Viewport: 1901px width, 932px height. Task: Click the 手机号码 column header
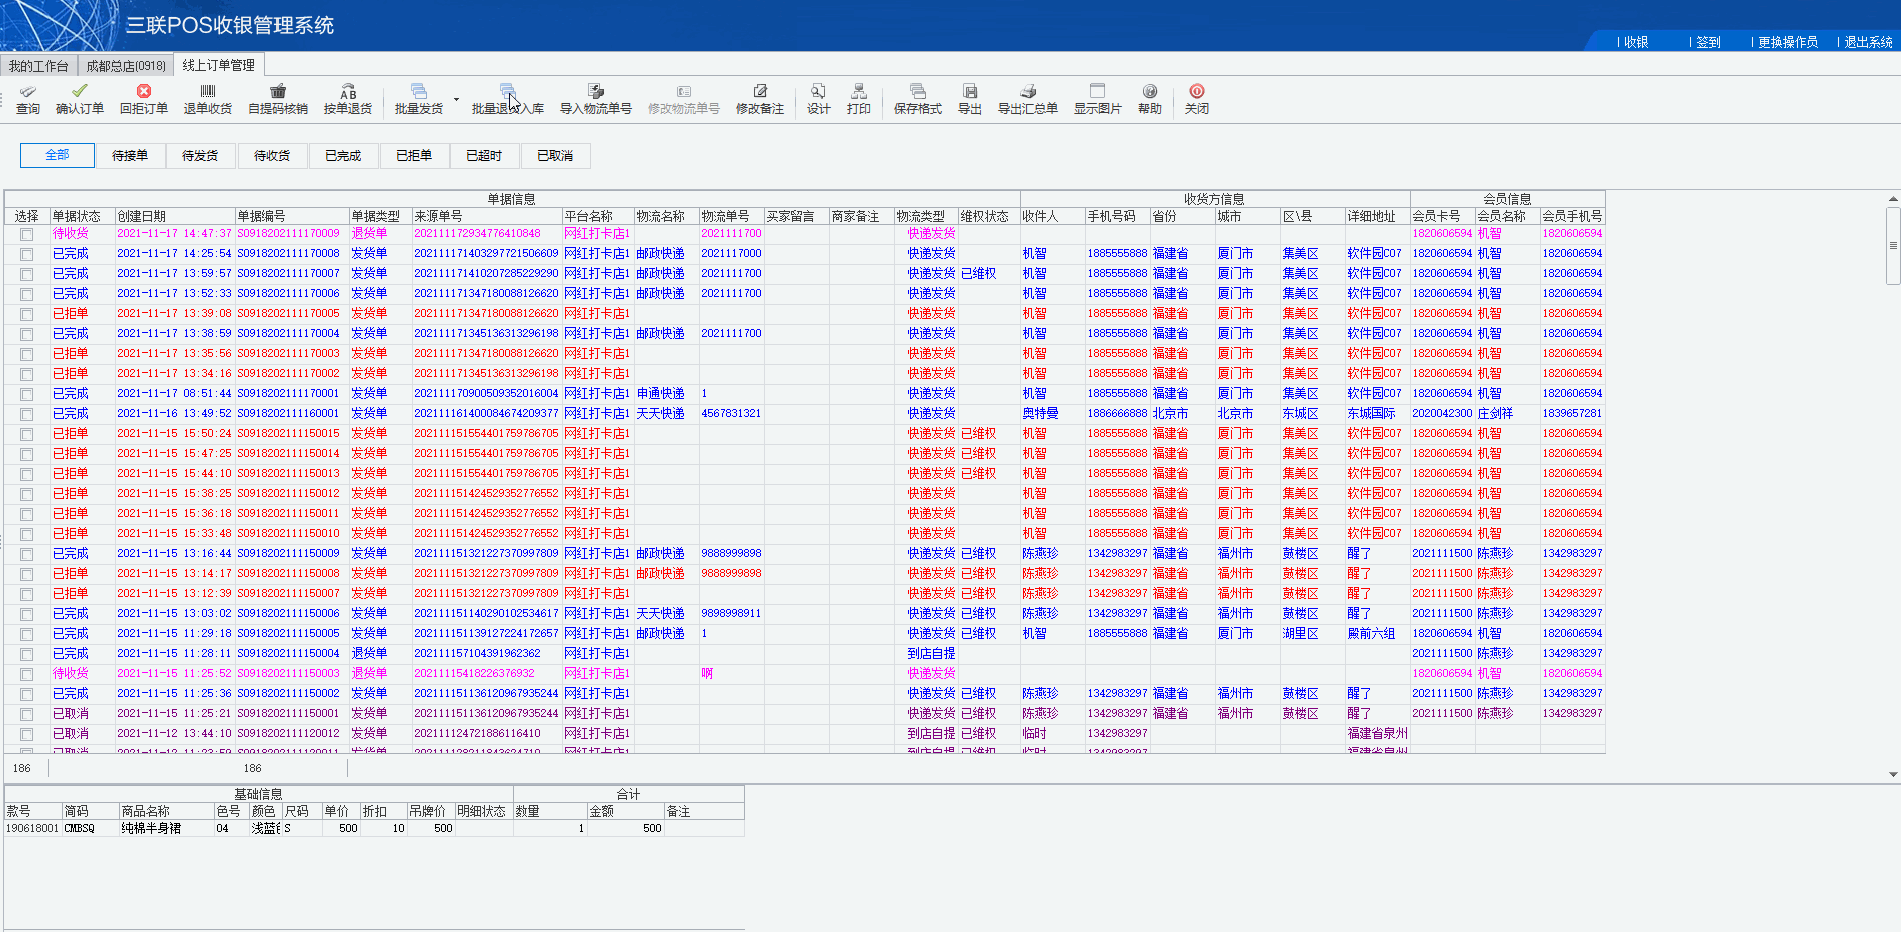pyautogui.click(x=1117, y=216)
